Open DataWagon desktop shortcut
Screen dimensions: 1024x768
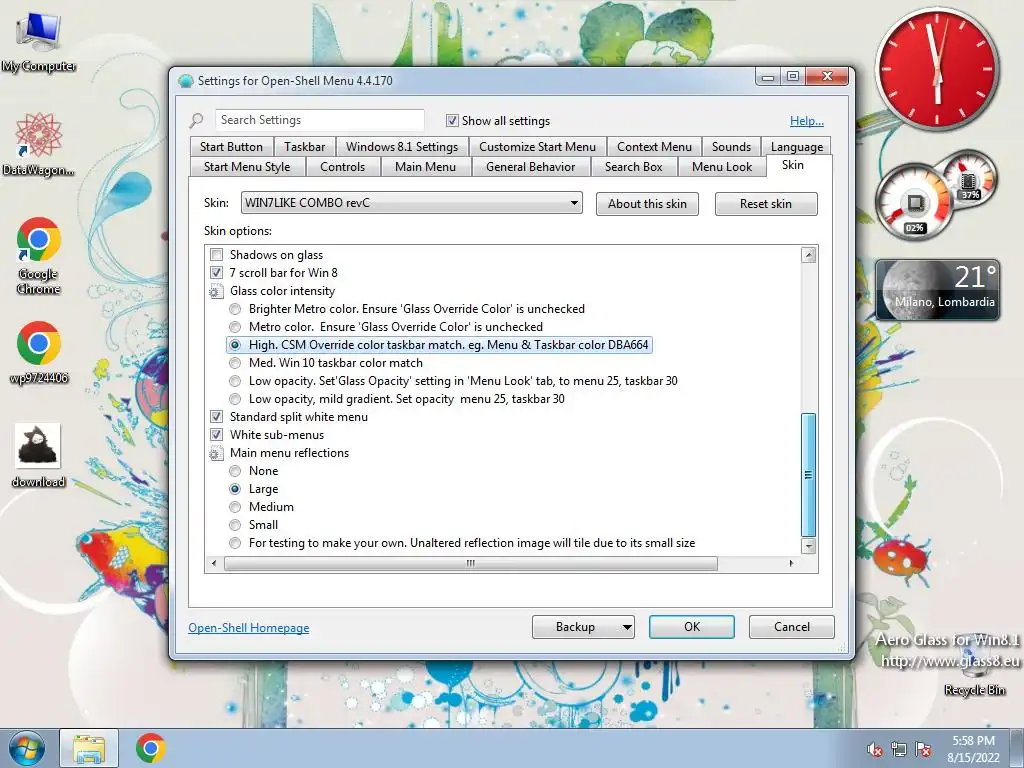39,144
